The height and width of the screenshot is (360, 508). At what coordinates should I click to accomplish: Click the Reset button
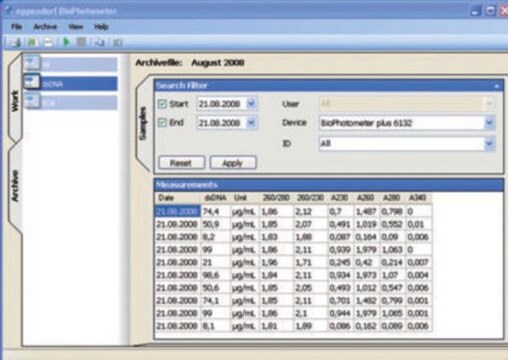[181, 163]
